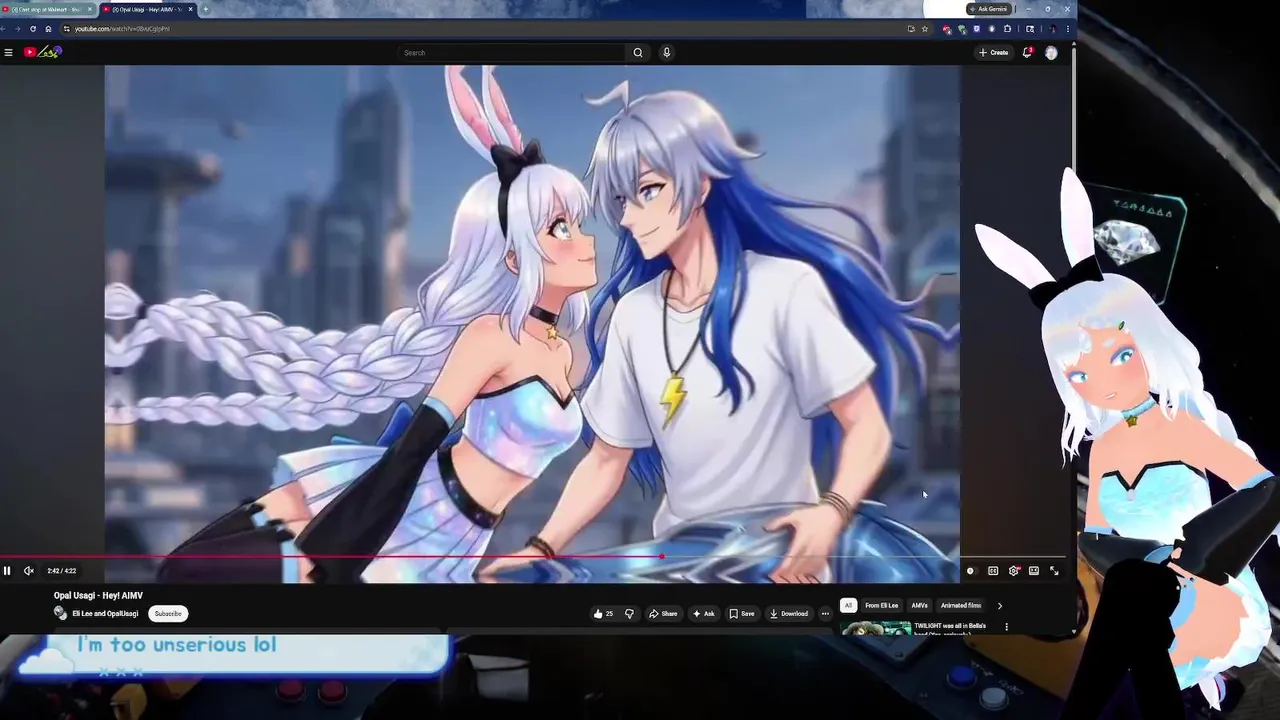1280x720 pixels.
Task: Click the Ask button below video
Action: [x=703, y=614]
